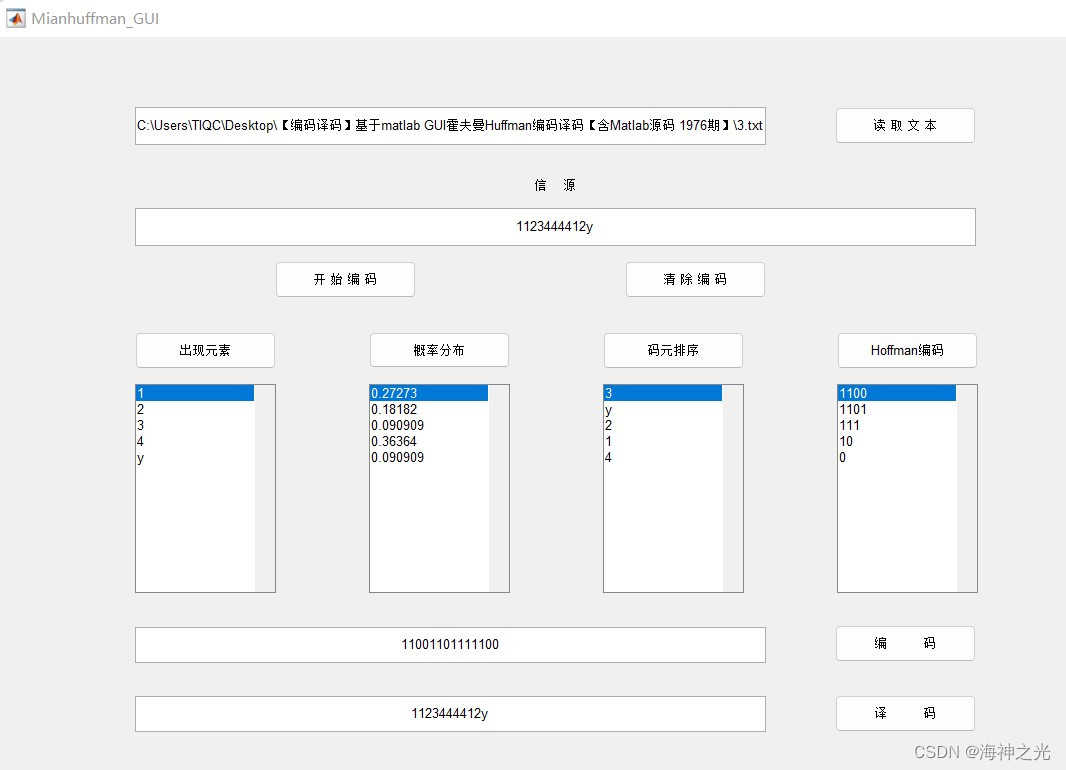Select '4' in 码元排序 list

click(x=663, y=457)
